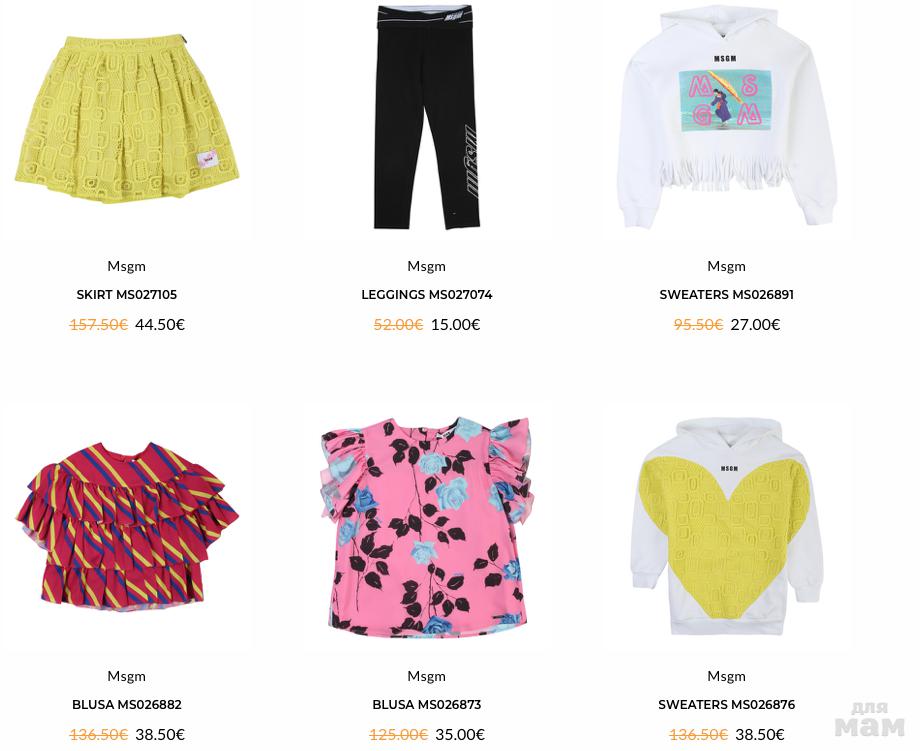Click the BLUSA MS026873 product title
This screenshot has height=751, width=920.
click(x=427, y=704)
